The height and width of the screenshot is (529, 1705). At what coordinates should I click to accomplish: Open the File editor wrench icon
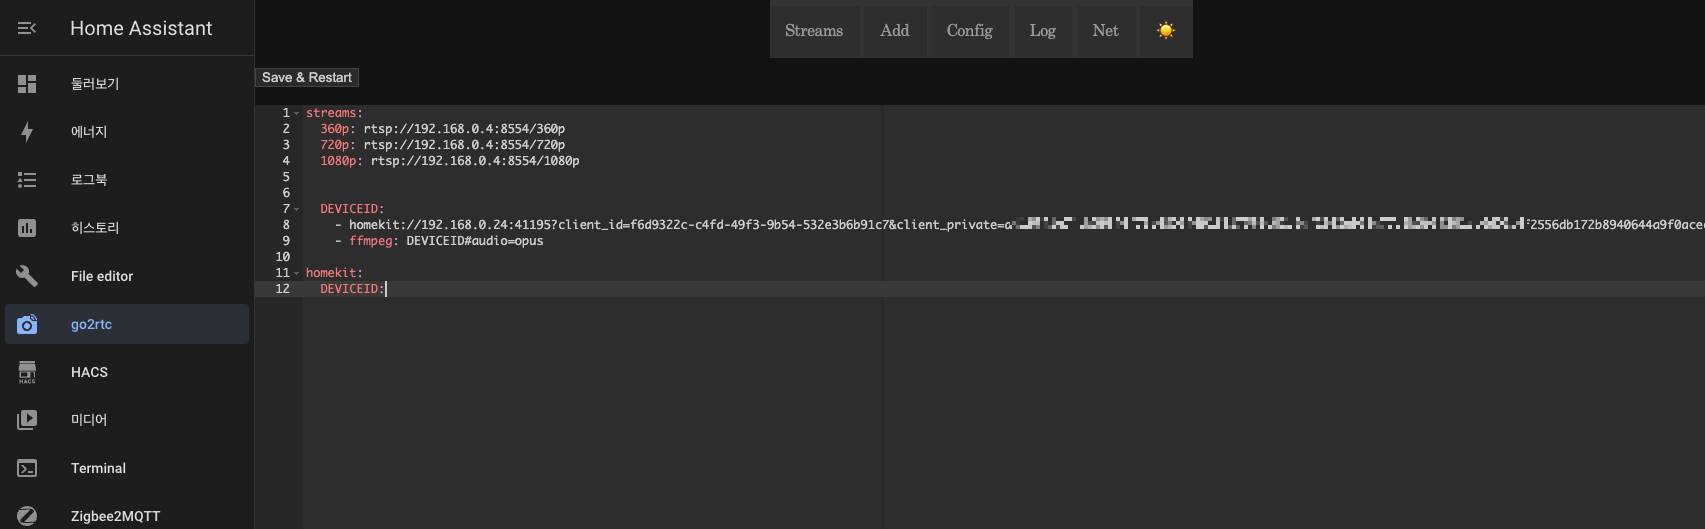[x=27, y=276]
